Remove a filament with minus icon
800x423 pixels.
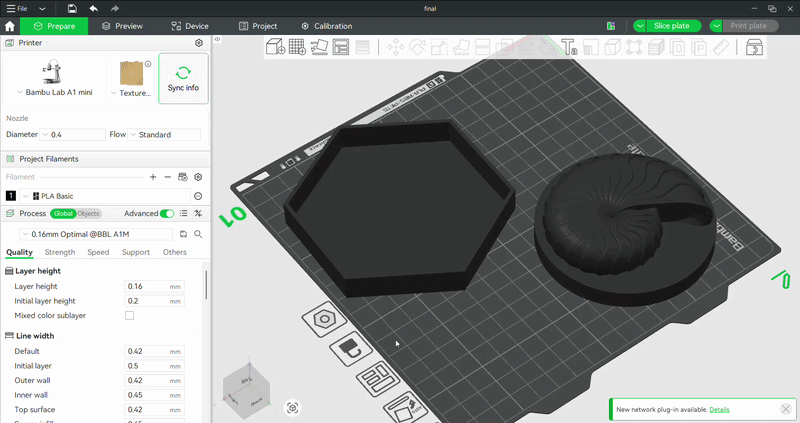(167, 177)
